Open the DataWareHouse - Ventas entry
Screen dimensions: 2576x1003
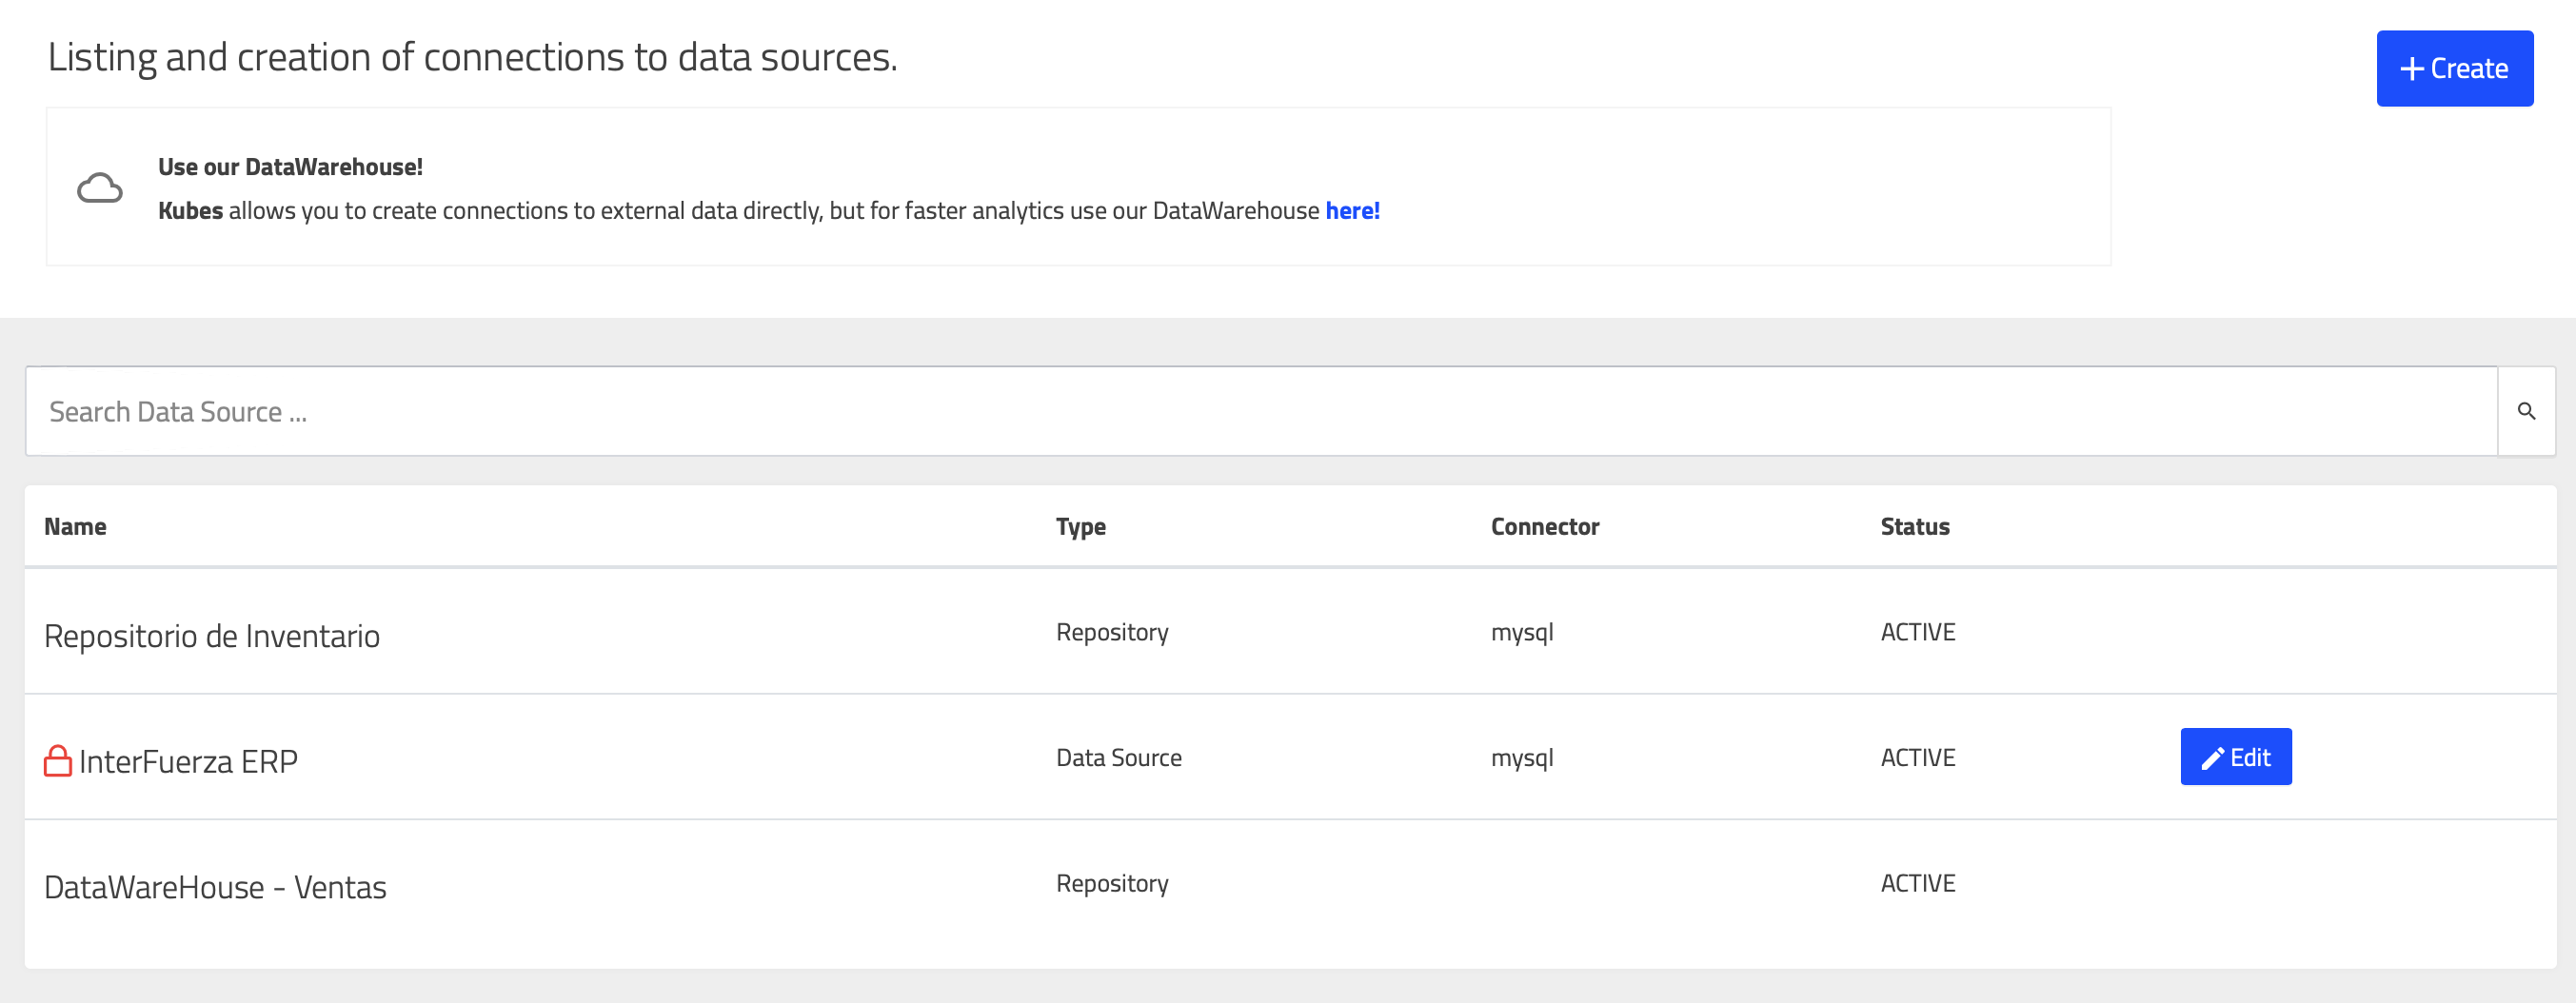pos(215,887)
